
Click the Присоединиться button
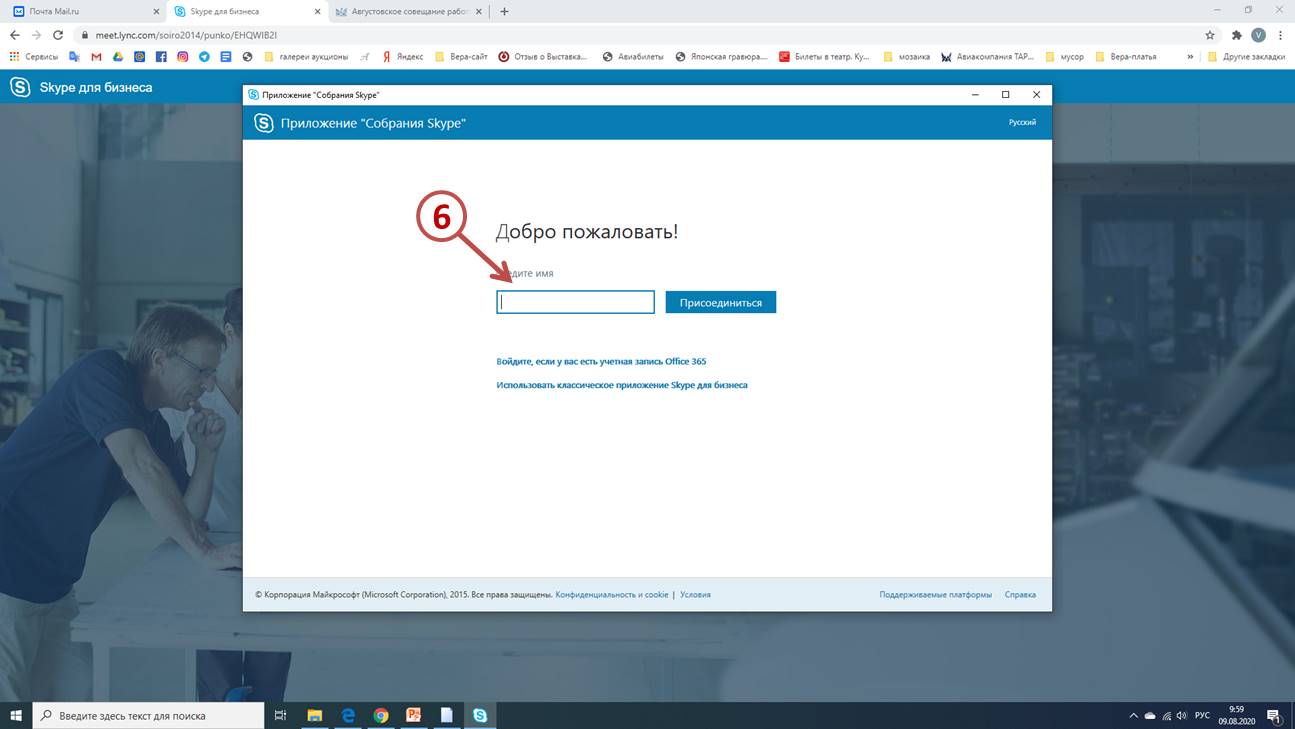(x=721, y=302)
